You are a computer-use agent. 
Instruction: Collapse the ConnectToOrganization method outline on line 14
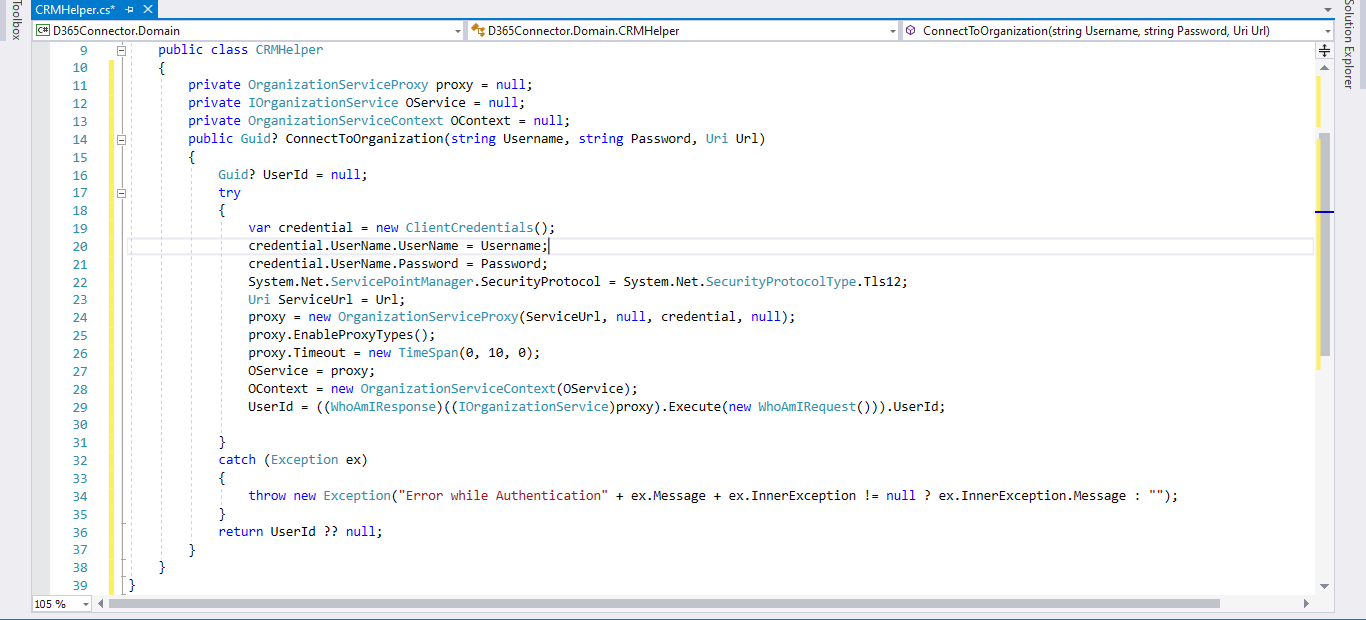(121, 138)
